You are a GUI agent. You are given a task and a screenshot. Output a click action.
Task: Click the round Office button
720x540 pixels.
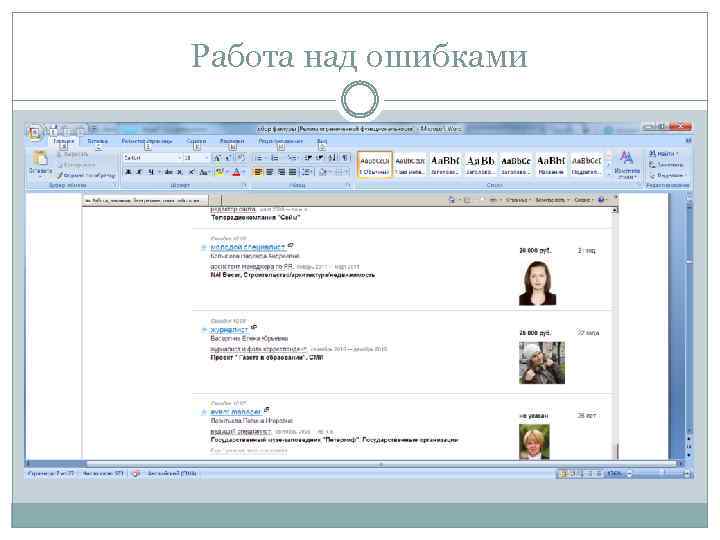pos(35,133)
